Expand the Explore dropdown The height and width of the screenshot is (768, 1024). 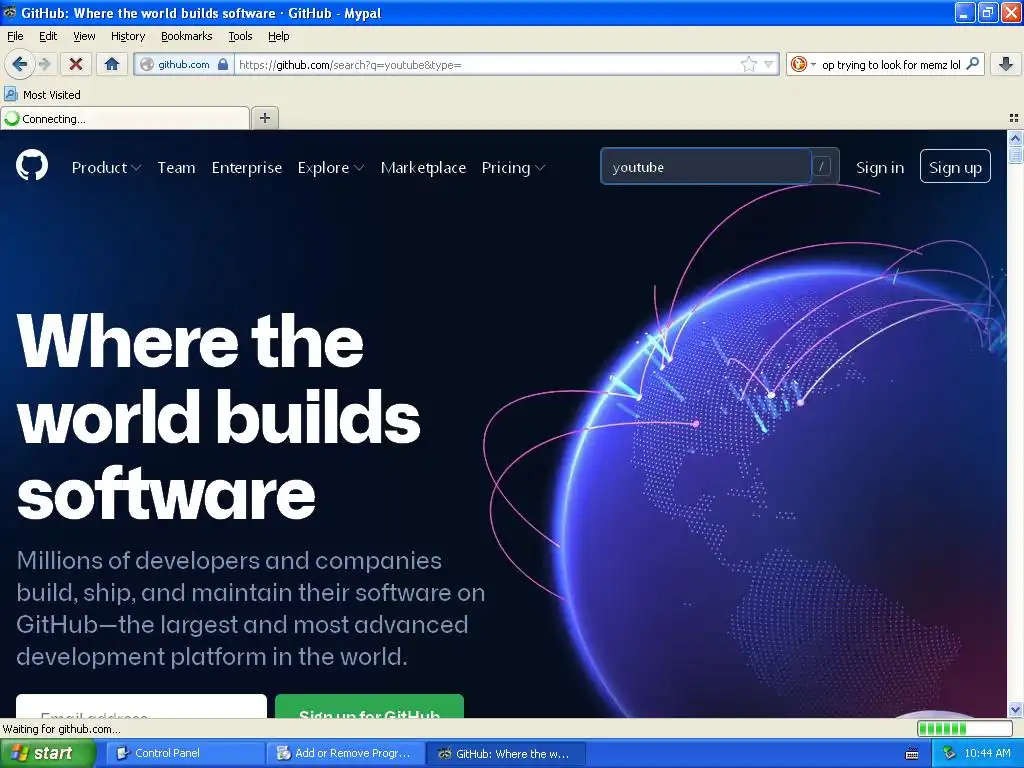click(330, 168)
